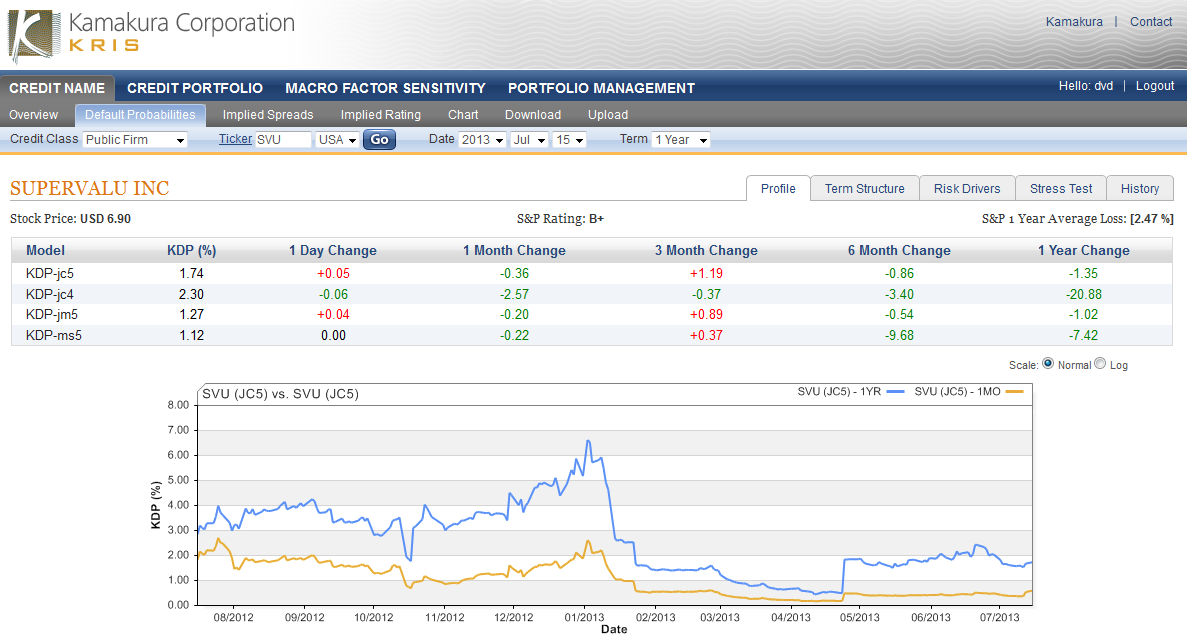Switch to the History tab
This screenshot has width=1187, height=639.
coord(1140,189)
